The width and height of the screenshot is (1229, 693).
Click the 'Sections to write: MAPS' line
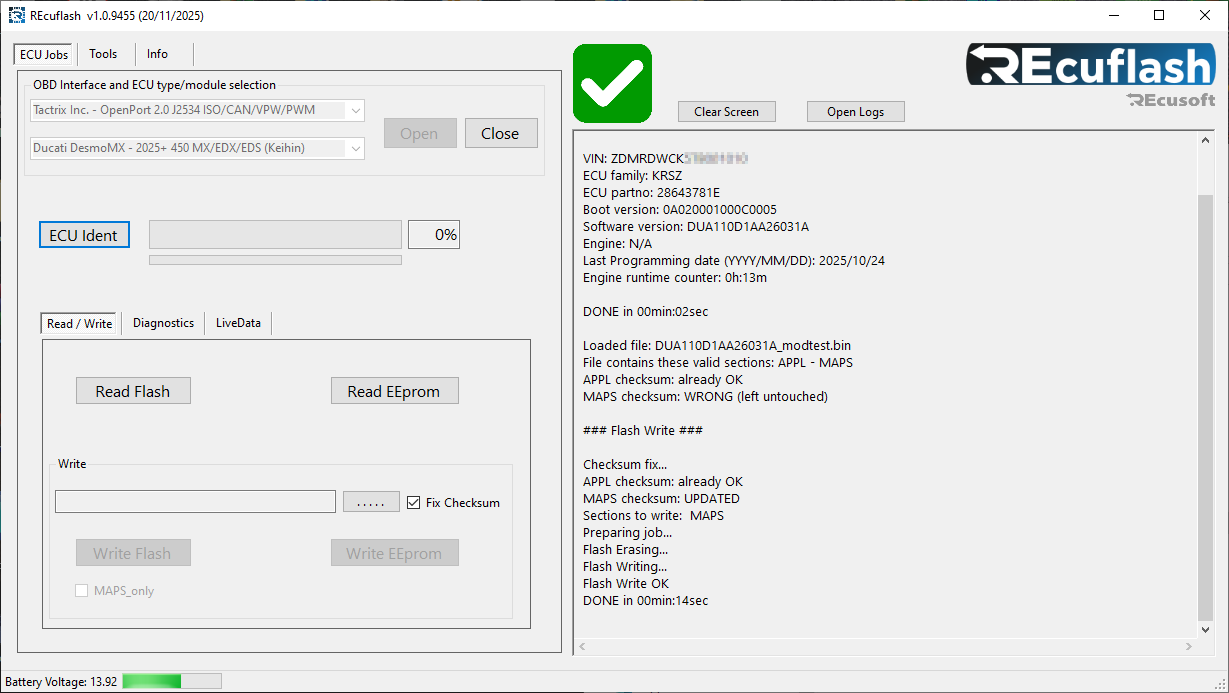pos(653,515)
